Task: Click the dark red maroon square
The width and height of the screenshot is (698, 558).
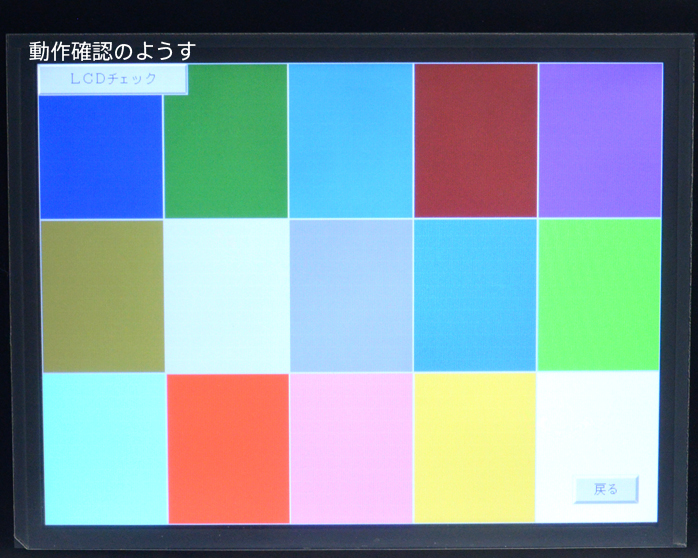Action: tap(475, 140)
